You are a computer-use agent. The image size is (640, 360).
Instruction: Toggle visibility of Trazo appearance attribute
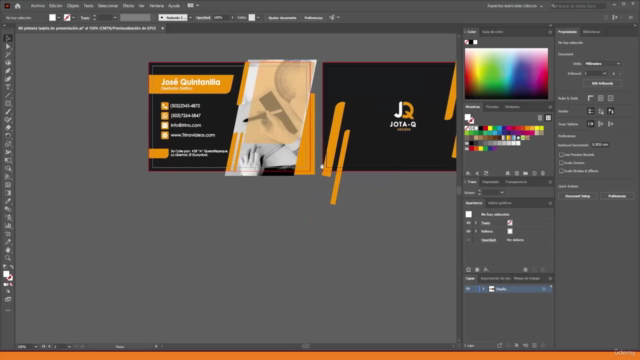click(x=468, y=223)
